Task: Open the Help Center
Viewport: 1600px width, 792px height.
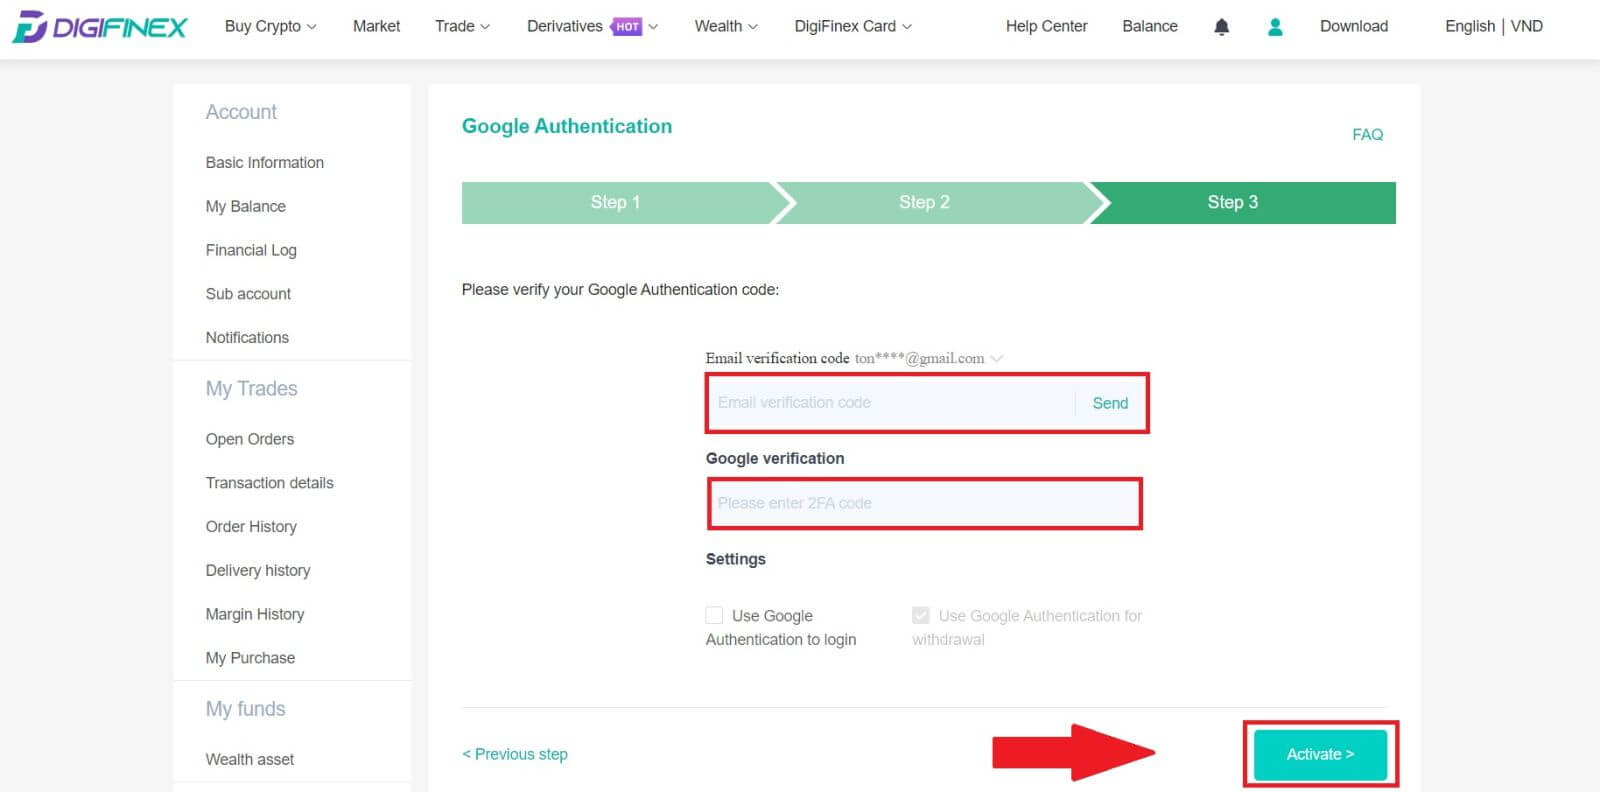Action: (x=1046, y=26)
